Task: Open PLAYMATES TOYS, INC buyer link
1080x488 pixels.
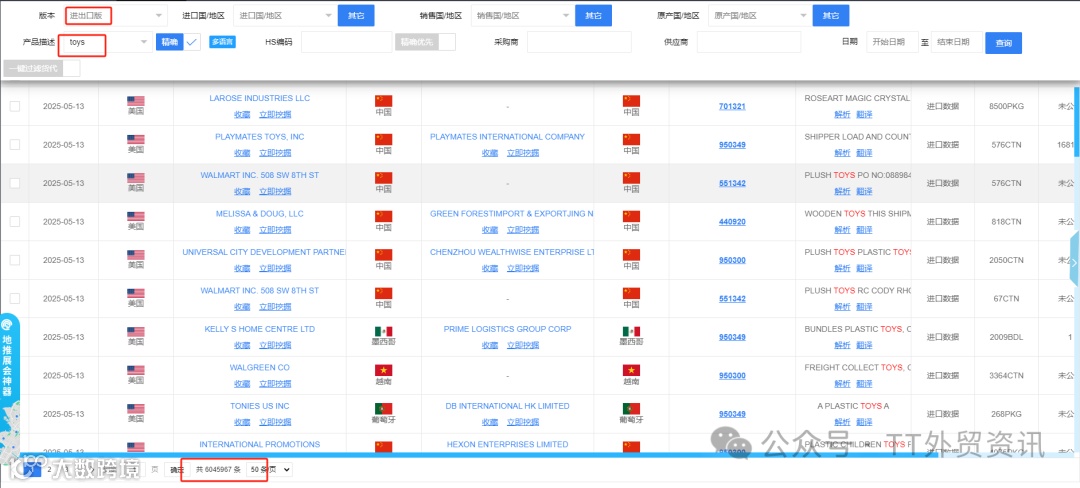Action: click(260, 137)
